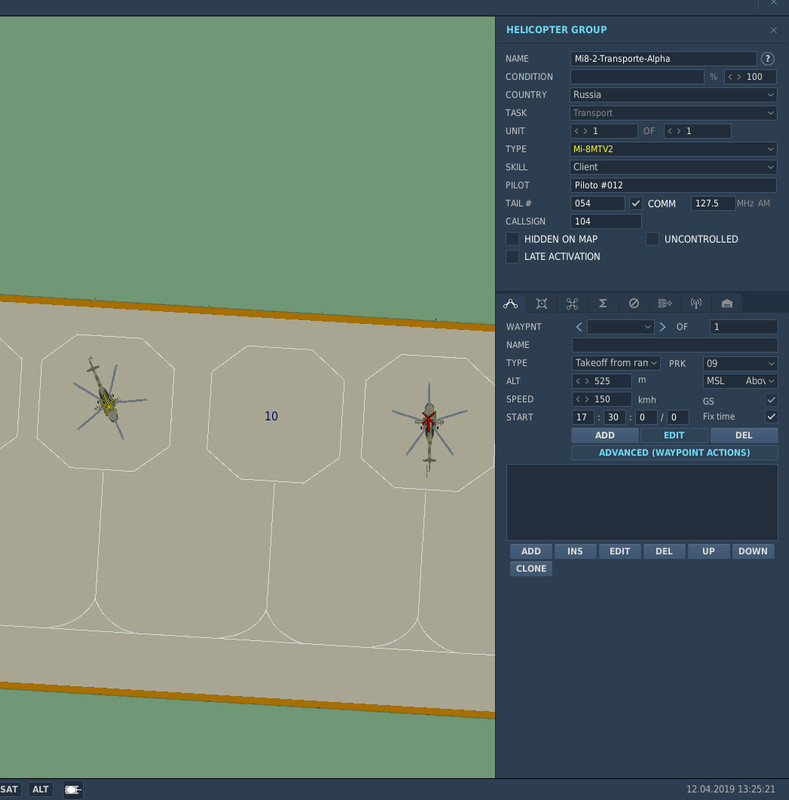Click the empty waypoint actions list box

click(x=642, y=503)
